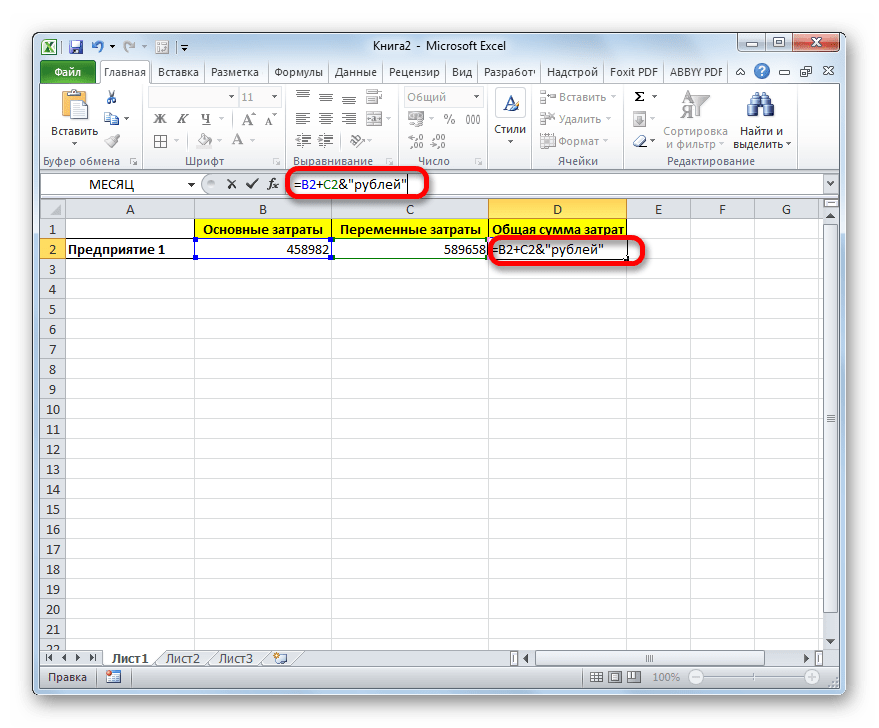Click the Percent style button
The image size is (879, 728).
[450, 119]
